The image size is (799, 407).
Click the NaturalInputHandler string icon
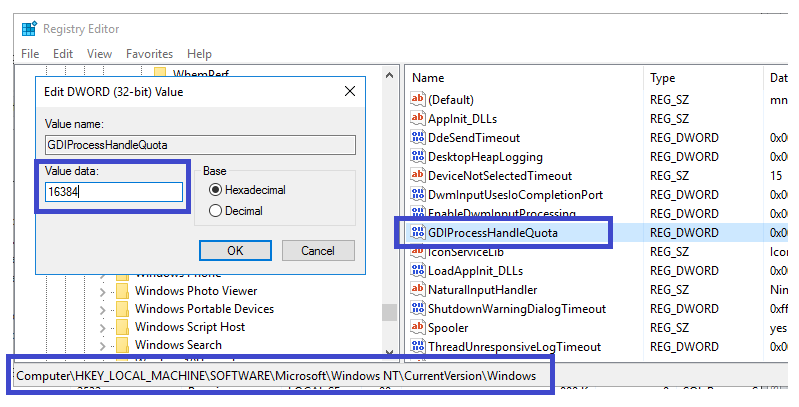(418, 289)
